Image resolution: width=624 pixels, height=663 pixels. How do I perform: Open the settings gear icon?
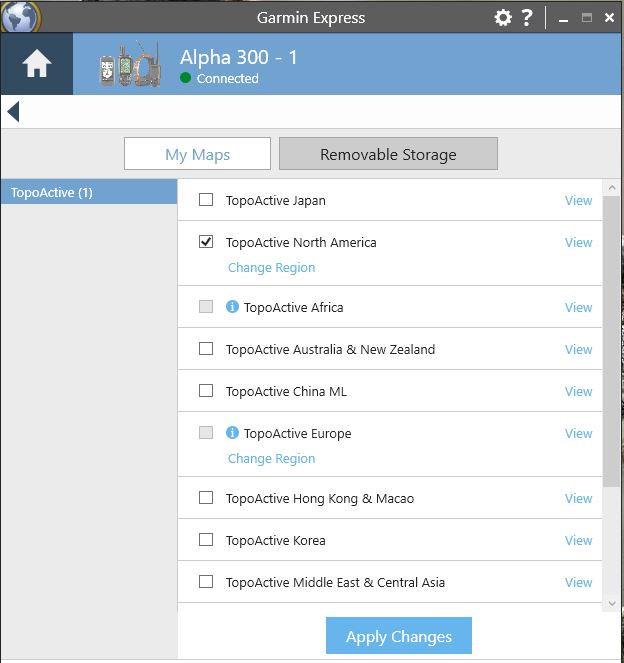pyautogui.click(x=503, y=18)
